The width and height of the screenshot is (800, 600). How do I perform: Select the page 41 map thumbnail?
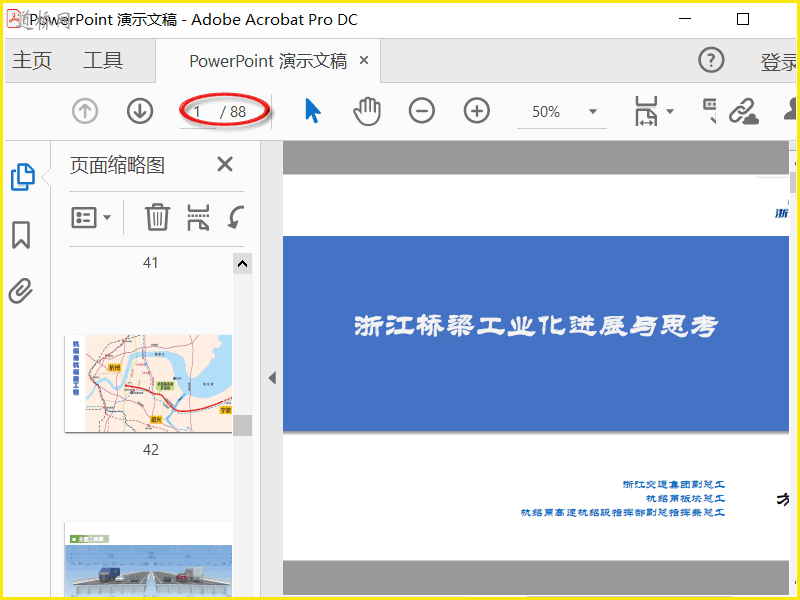point(148,383)
